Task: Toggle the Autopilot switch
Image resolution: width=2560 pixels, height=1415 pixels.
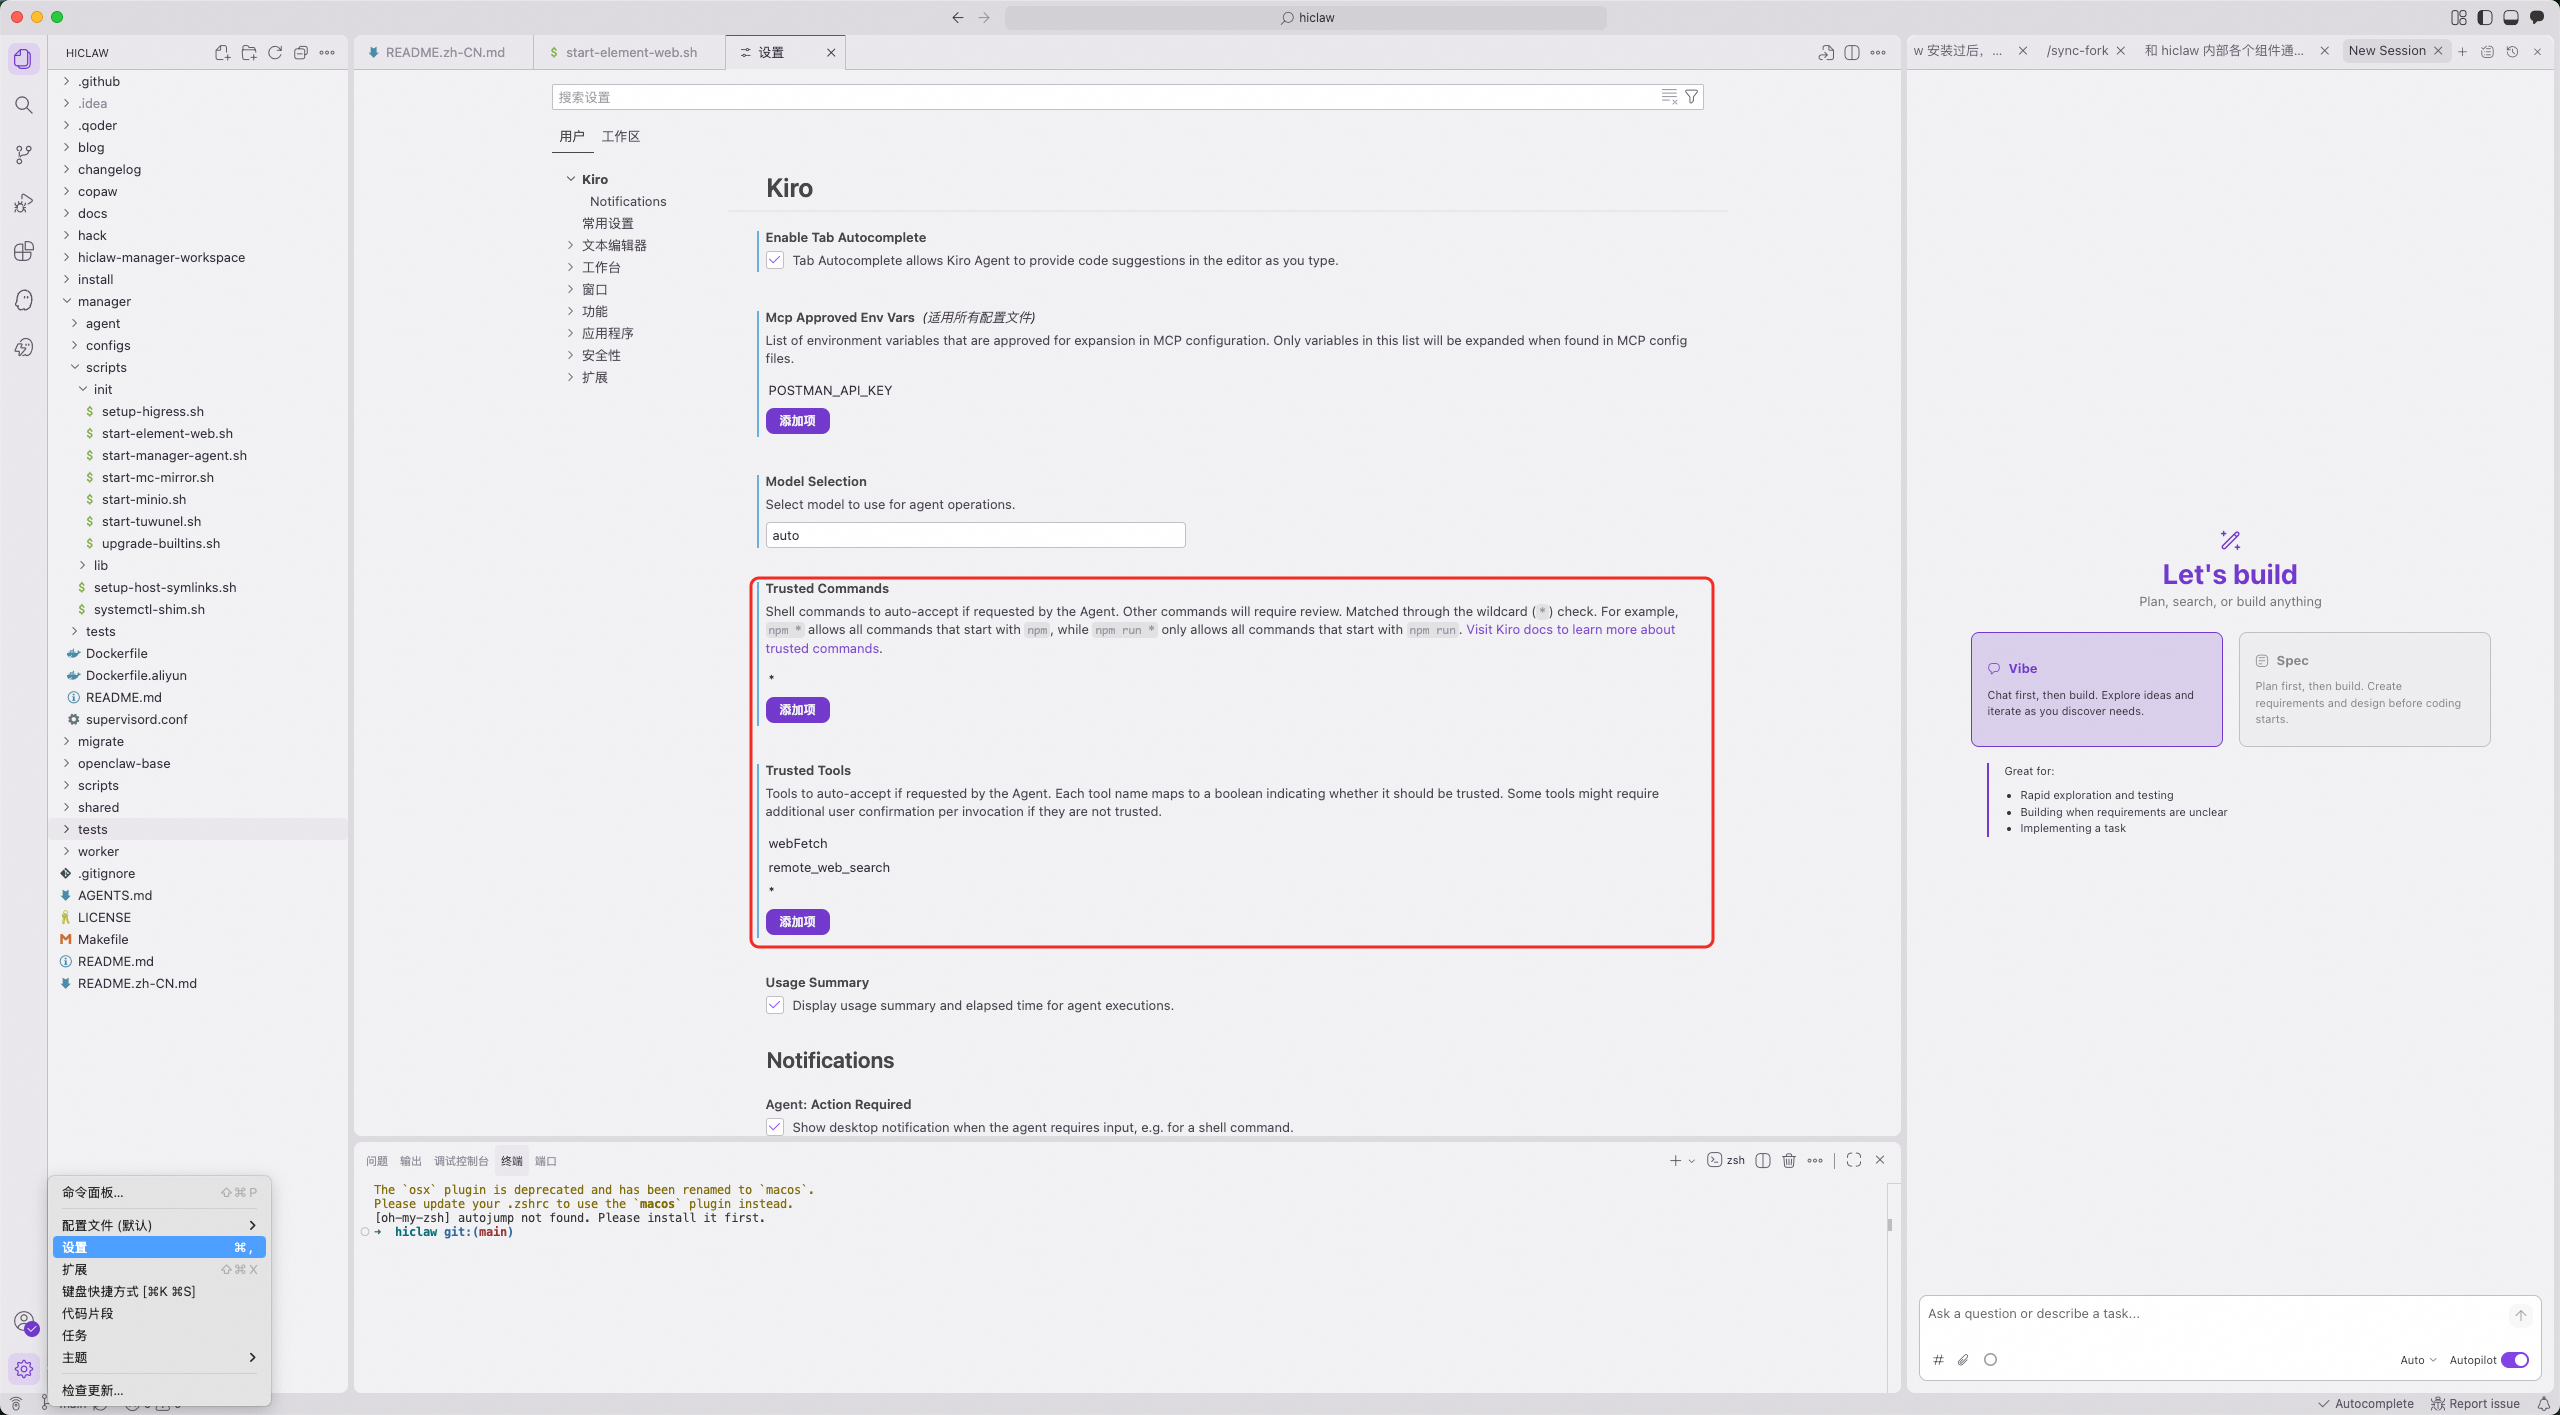Action: (2514, 1360)
